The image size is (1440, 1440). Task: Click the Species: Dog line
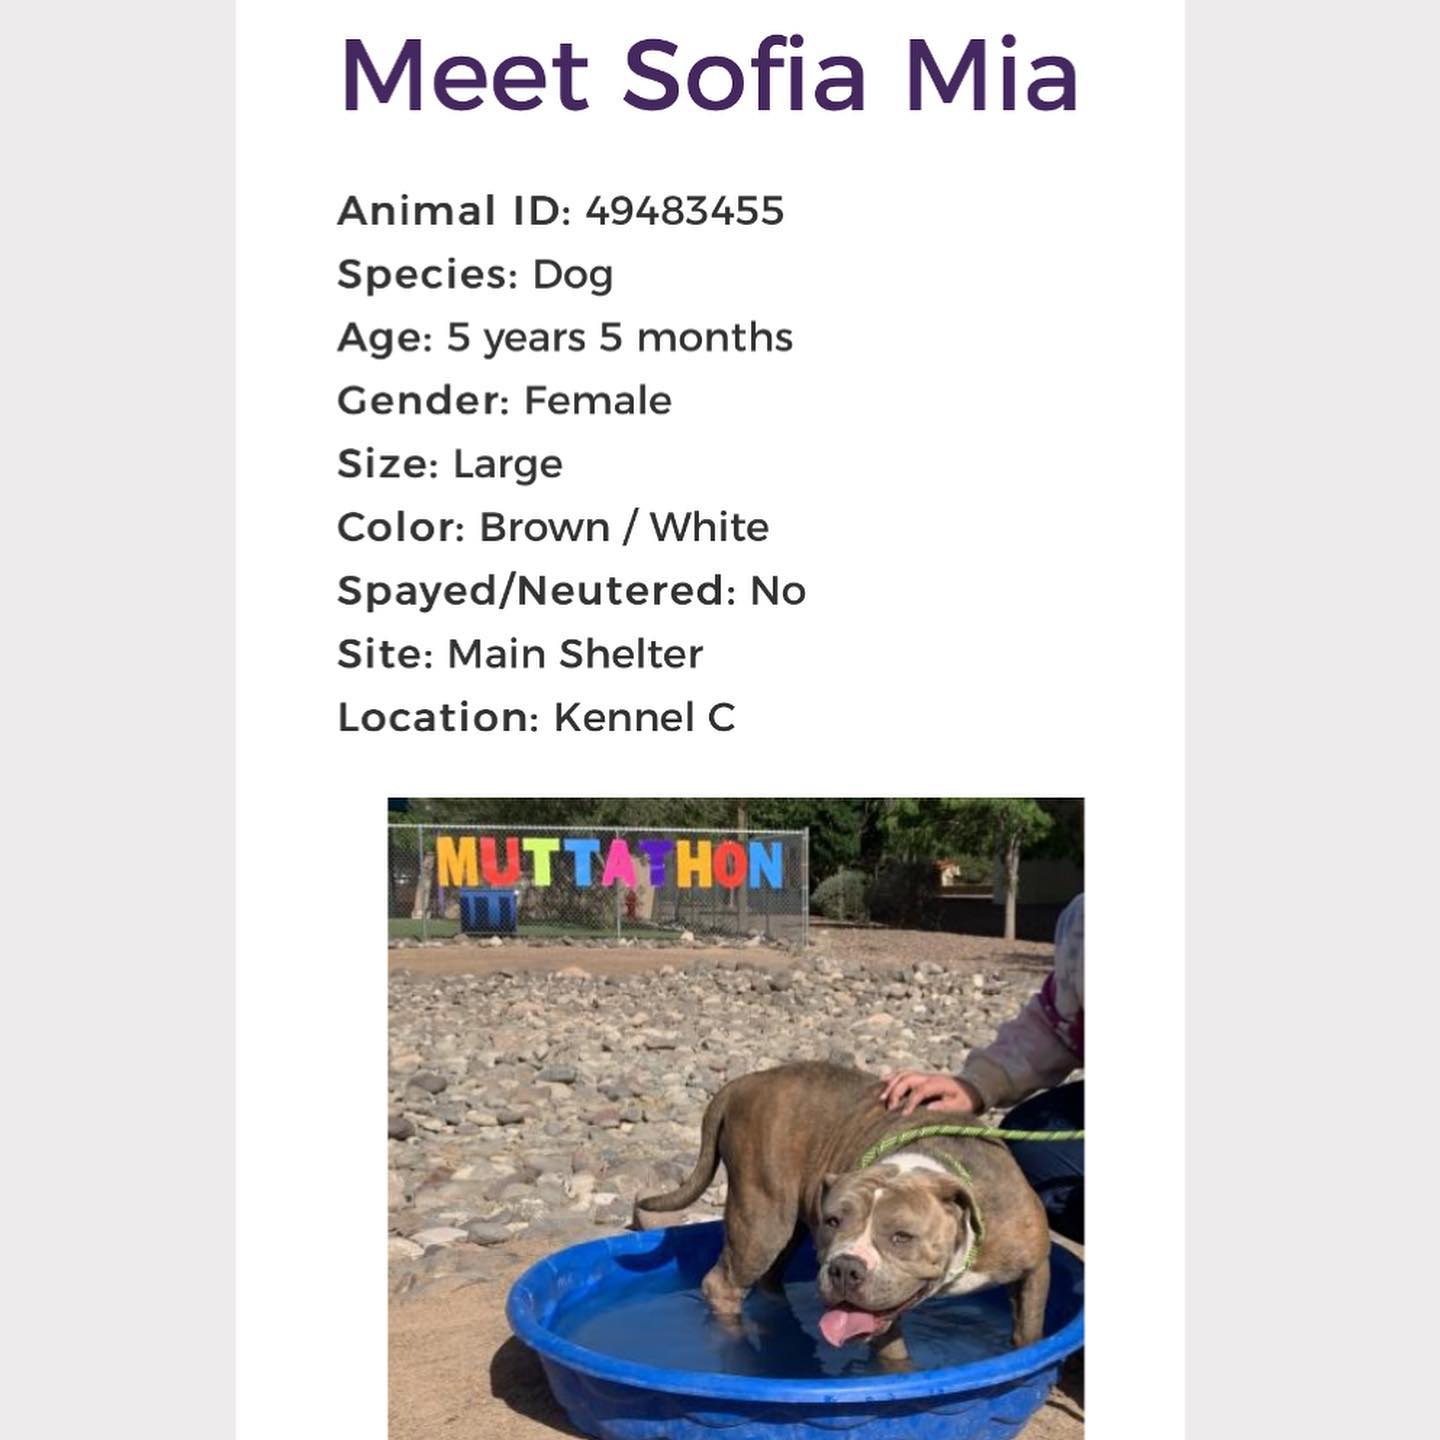[x=475, y=275]
